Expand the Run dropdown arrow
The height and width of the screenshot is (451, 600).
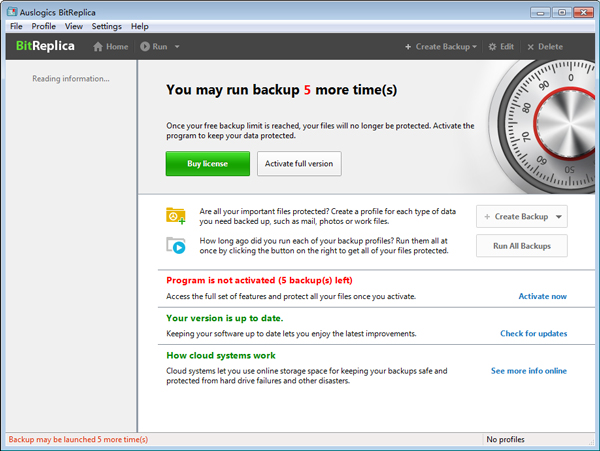tap(177, 47)
